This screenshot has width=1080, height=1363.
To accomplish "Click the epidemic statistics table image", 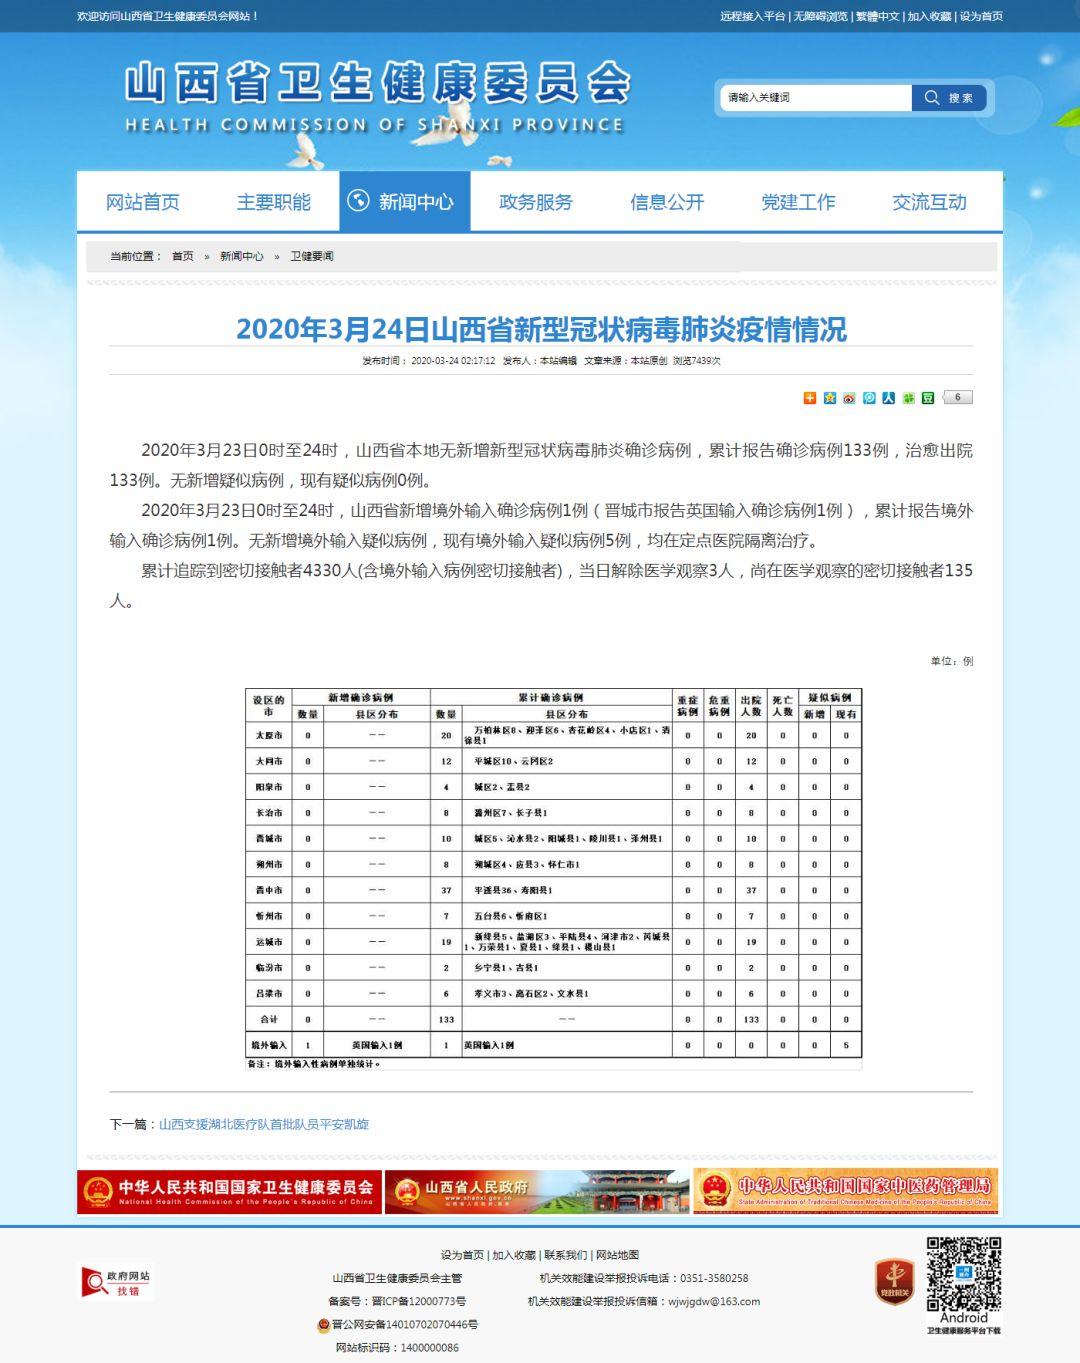I will (x=554, y=879).
